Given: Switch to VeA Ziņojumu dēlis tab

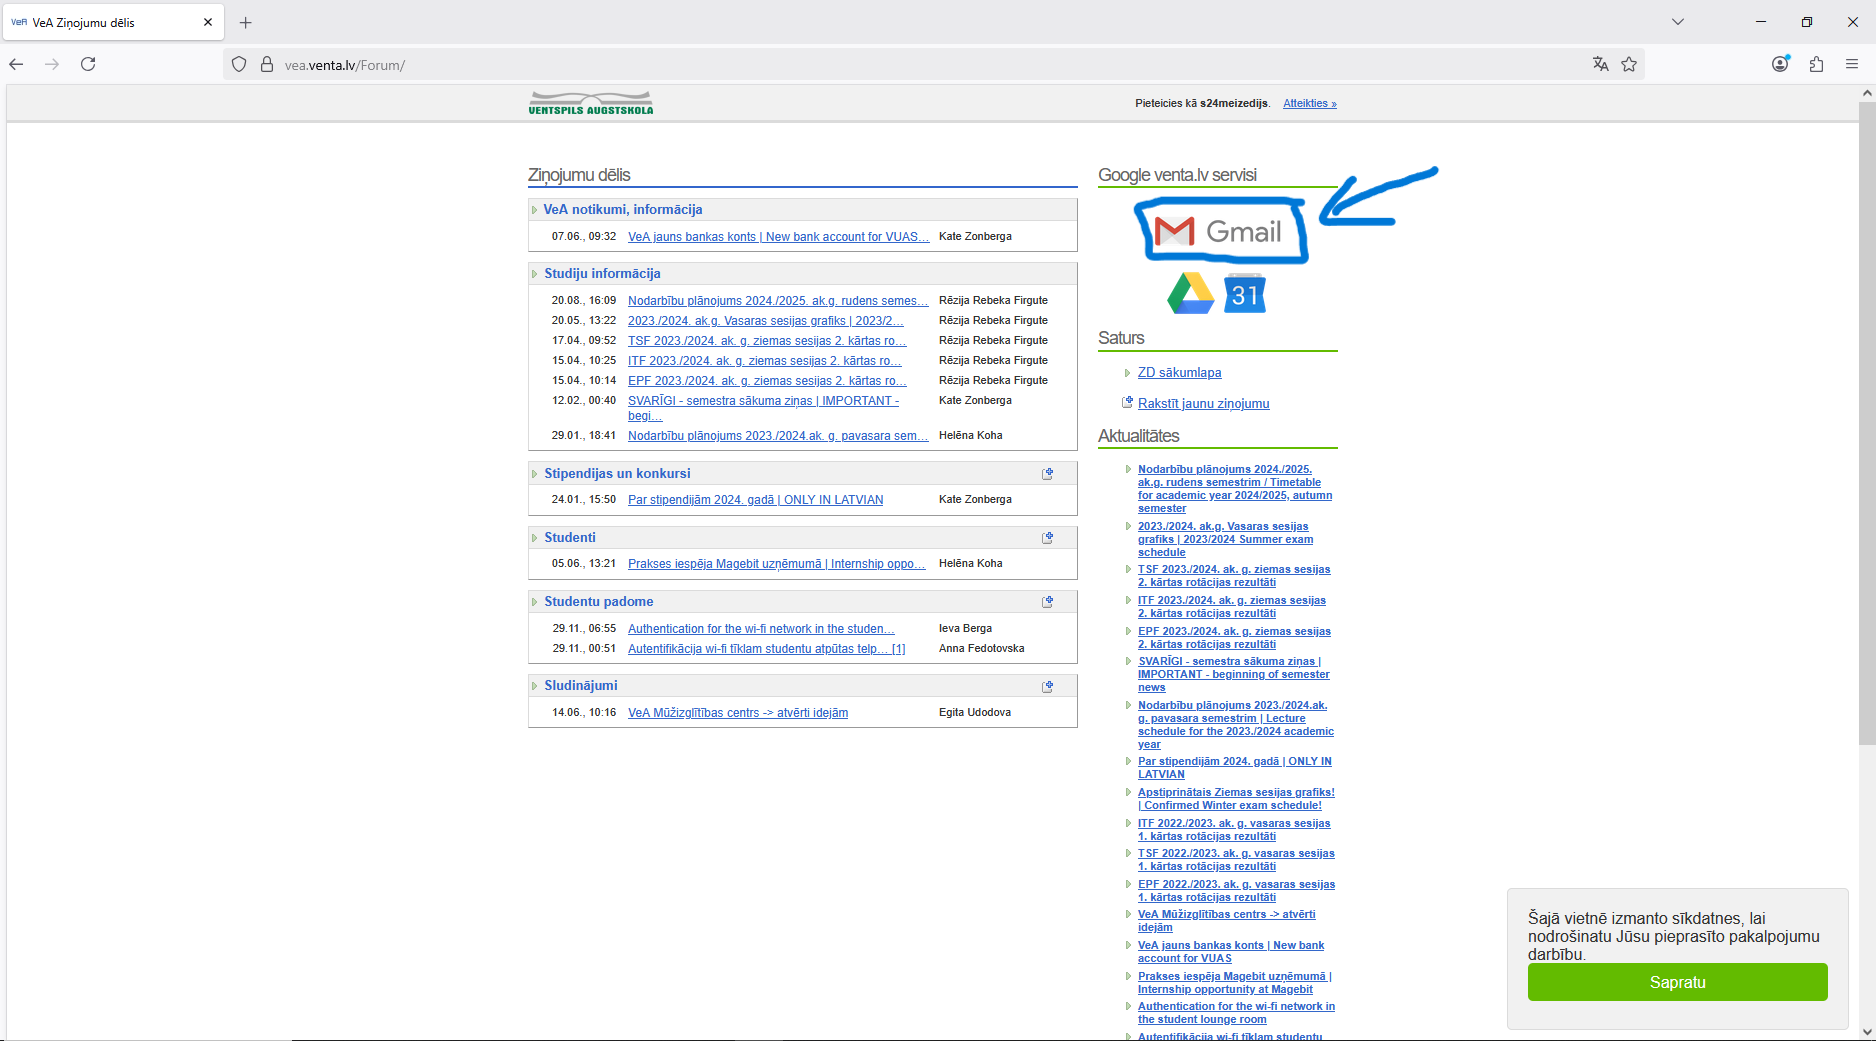Looking at the screenshot, I should click(x=113, y=22).
